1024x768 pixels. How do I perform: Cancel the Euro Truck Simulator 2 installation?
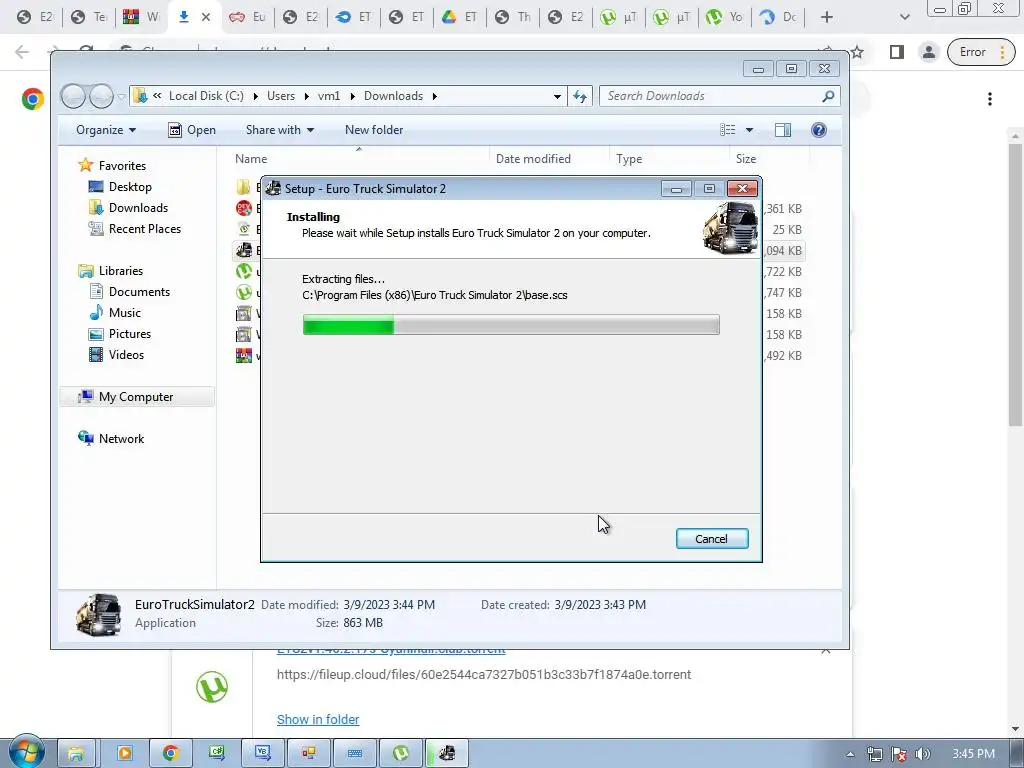coord(712,539)
